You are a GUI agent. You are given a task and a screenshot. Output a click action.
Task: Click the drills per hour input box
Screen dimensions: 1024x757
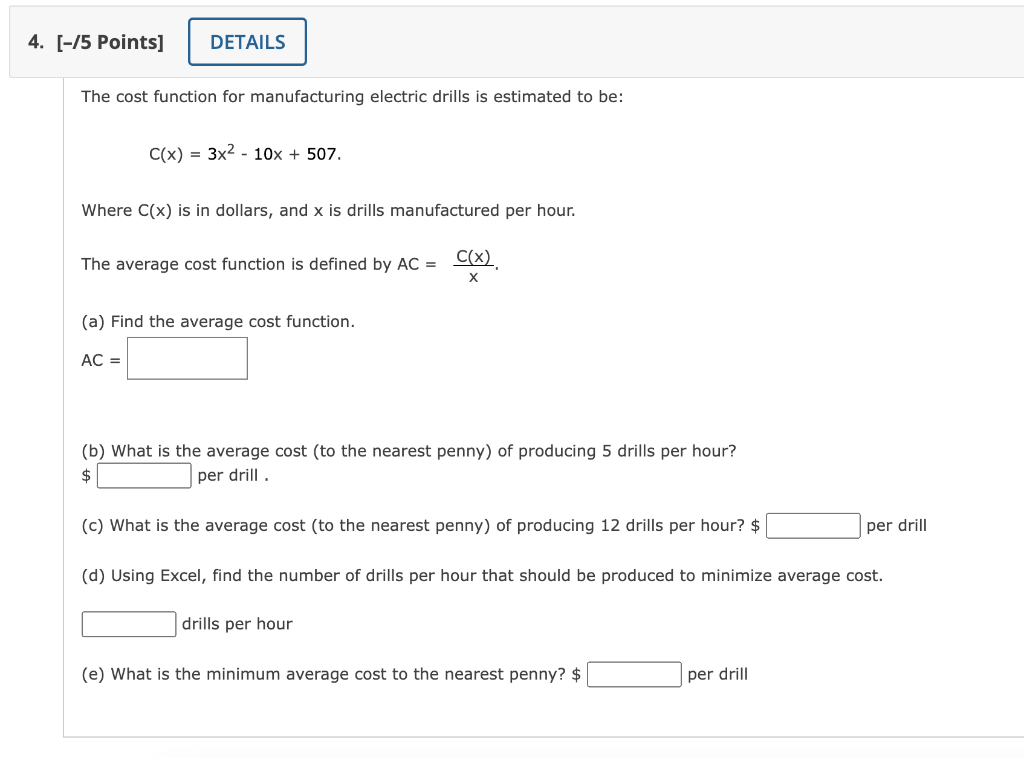click(128, 623)
